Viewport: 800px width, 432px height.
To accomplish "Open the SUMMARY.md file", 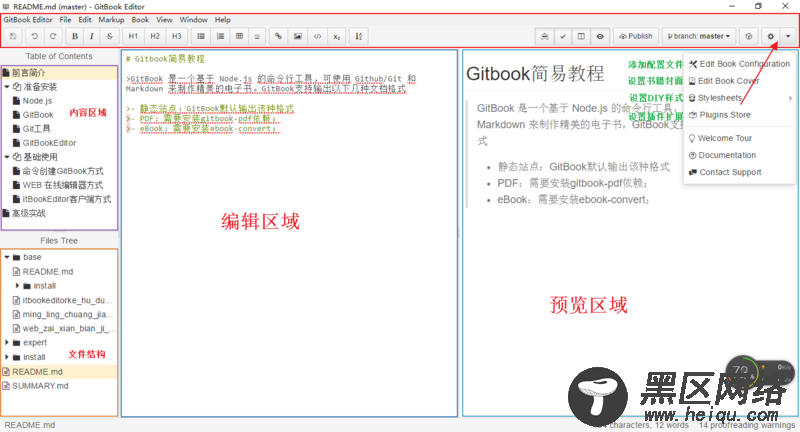I will 40,386.
